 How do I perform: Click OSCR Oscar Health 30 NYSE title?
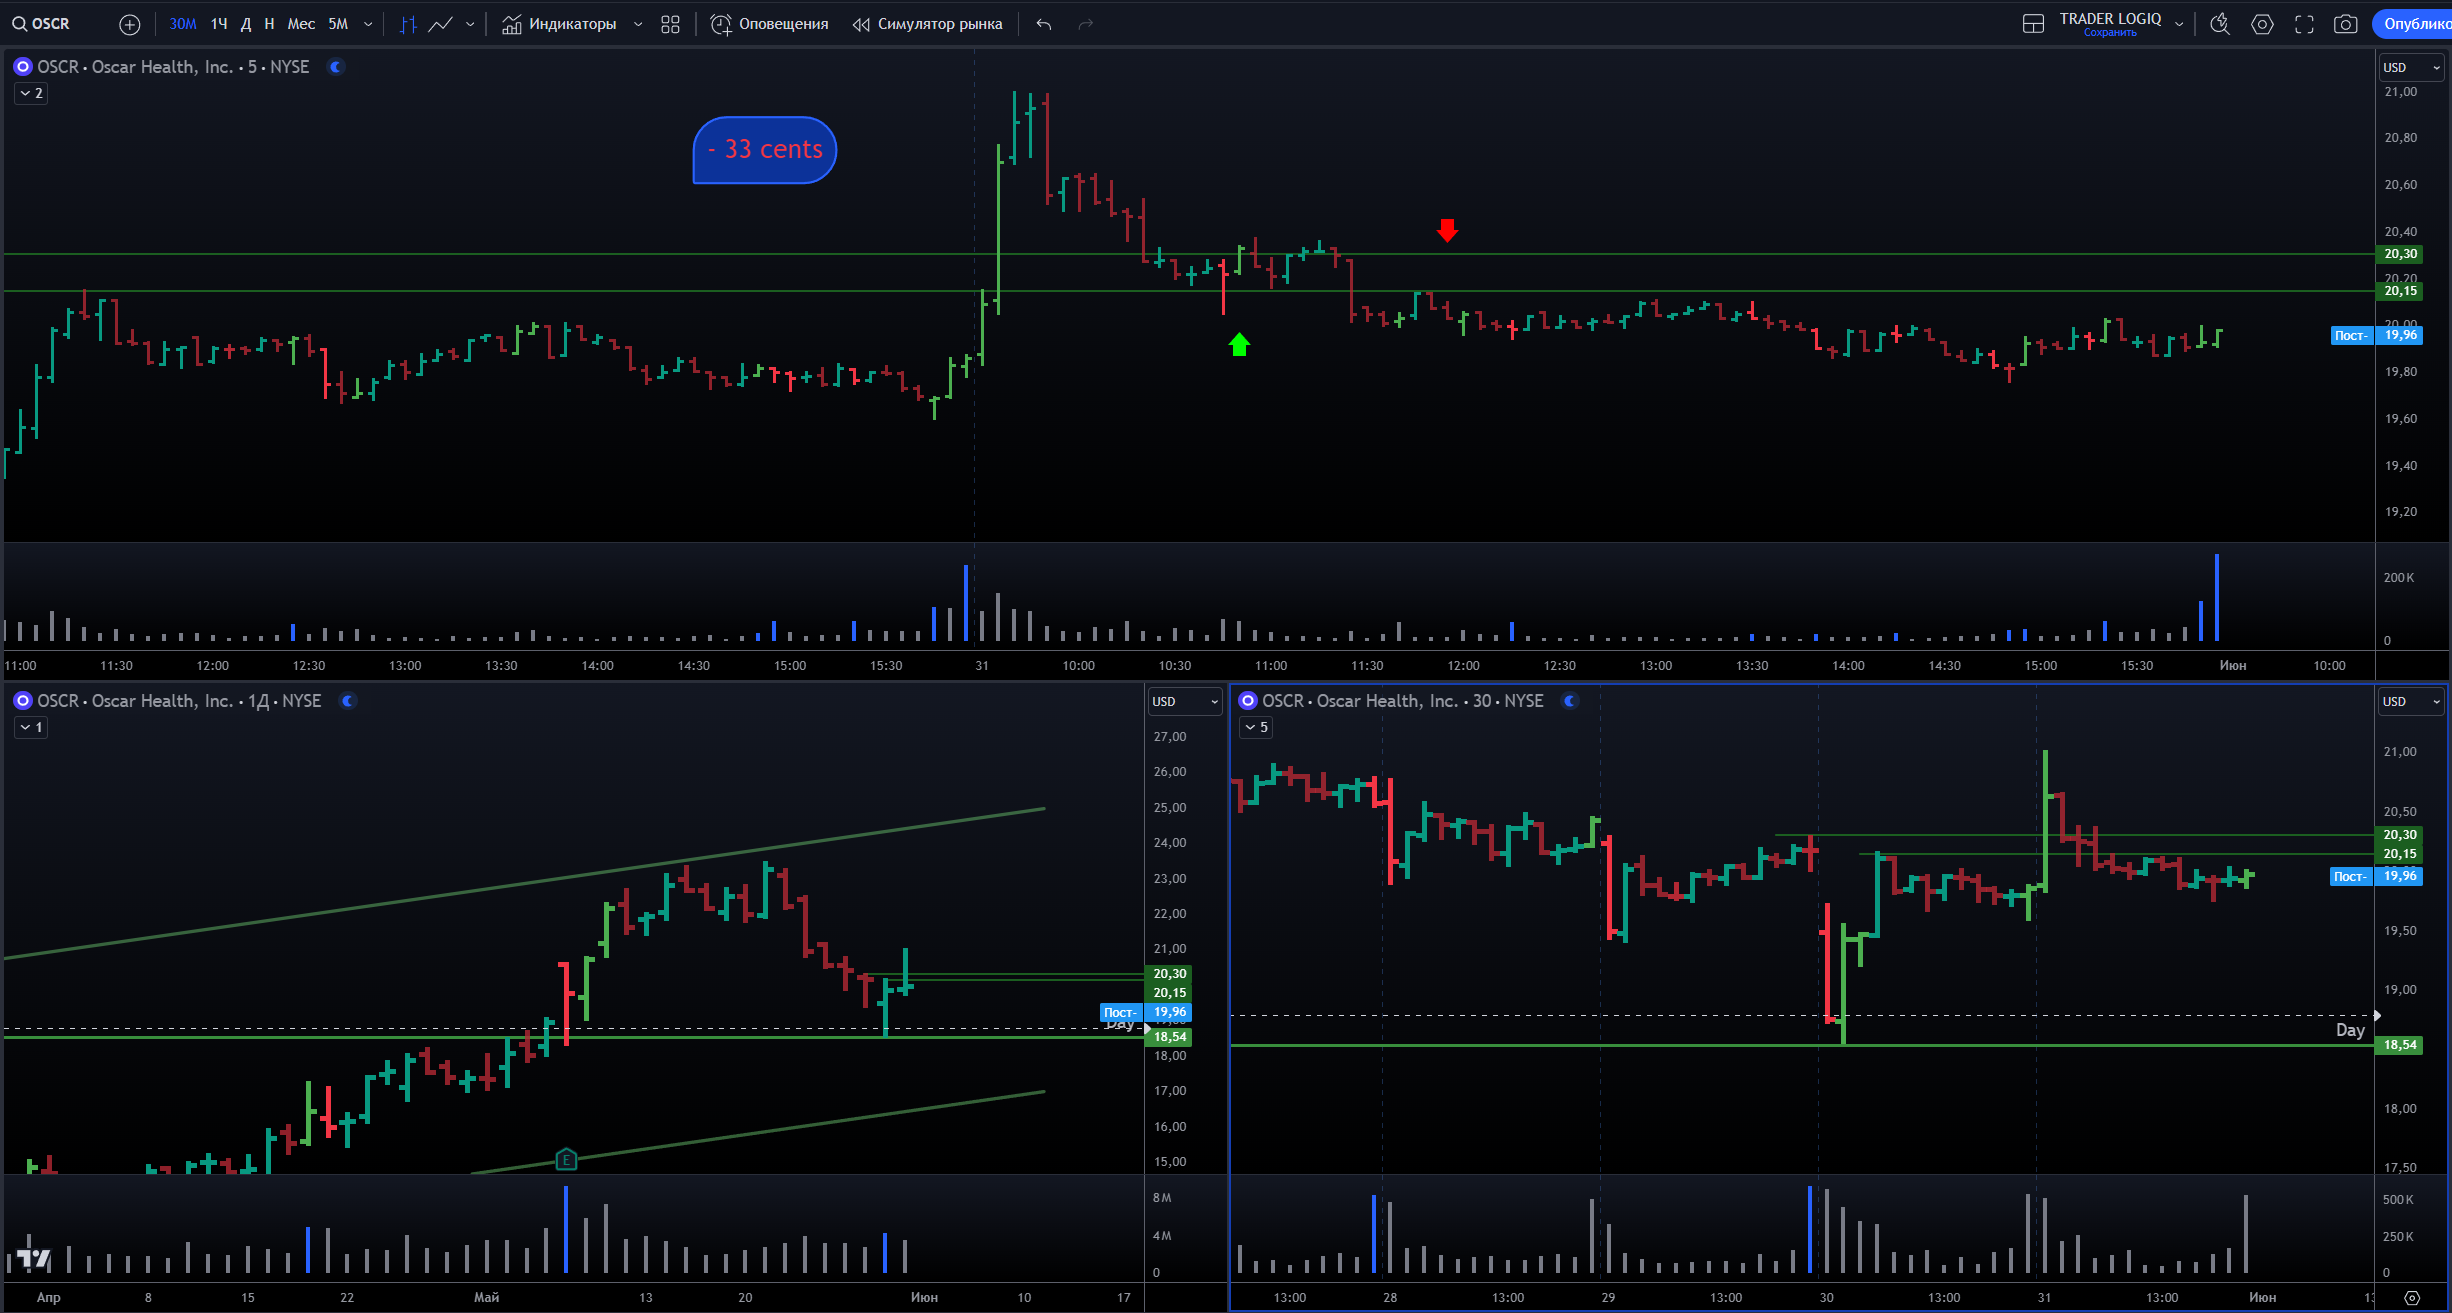point(1402,701)
